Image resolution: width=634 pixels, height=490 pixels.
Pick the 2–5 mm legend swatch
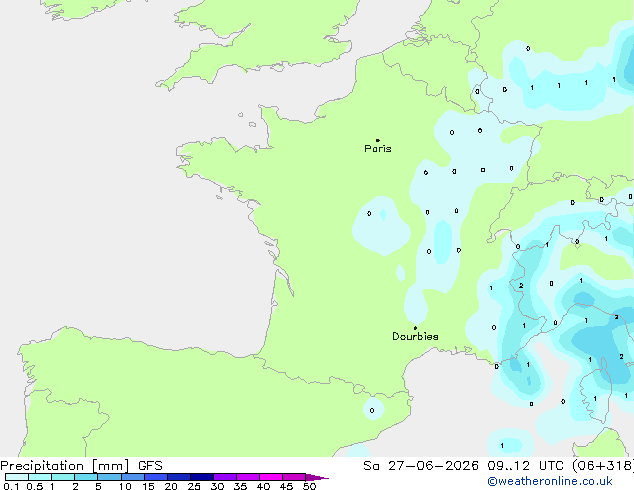(x=86, y=477)
